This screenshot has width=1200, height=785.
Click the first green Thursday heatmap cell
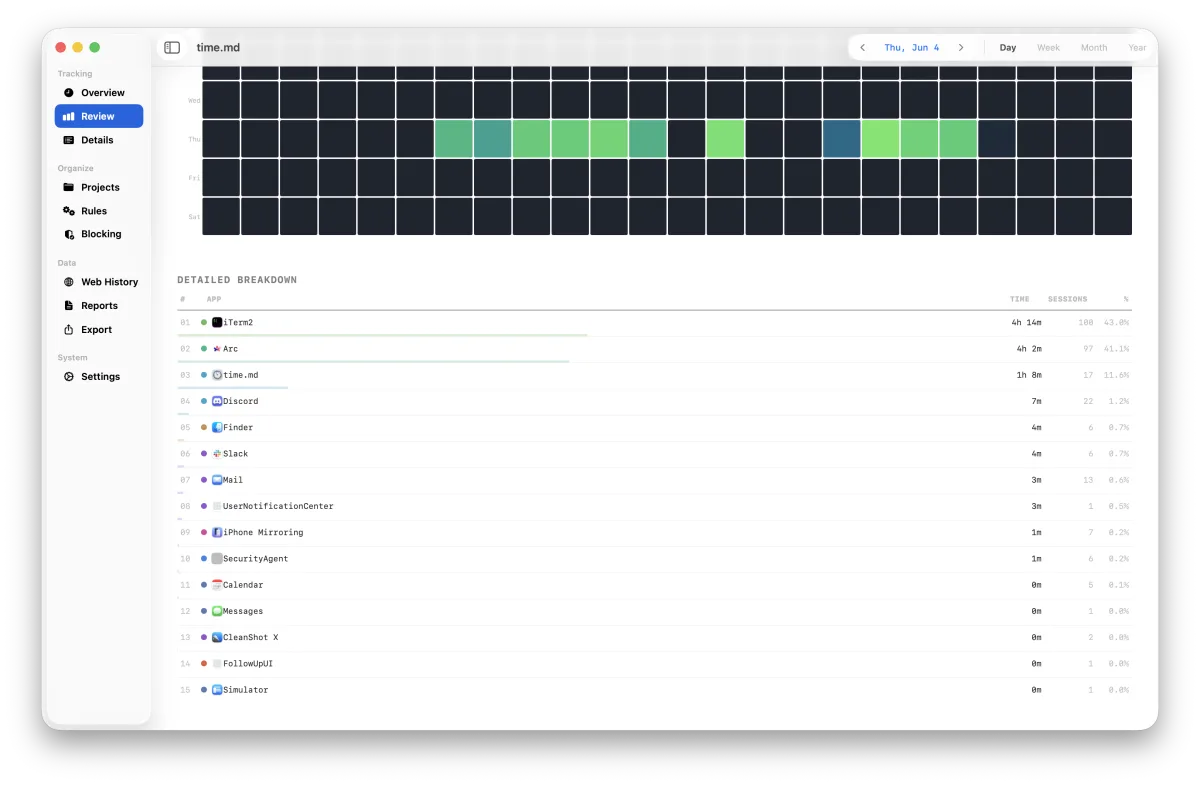(x=454, y=139)
